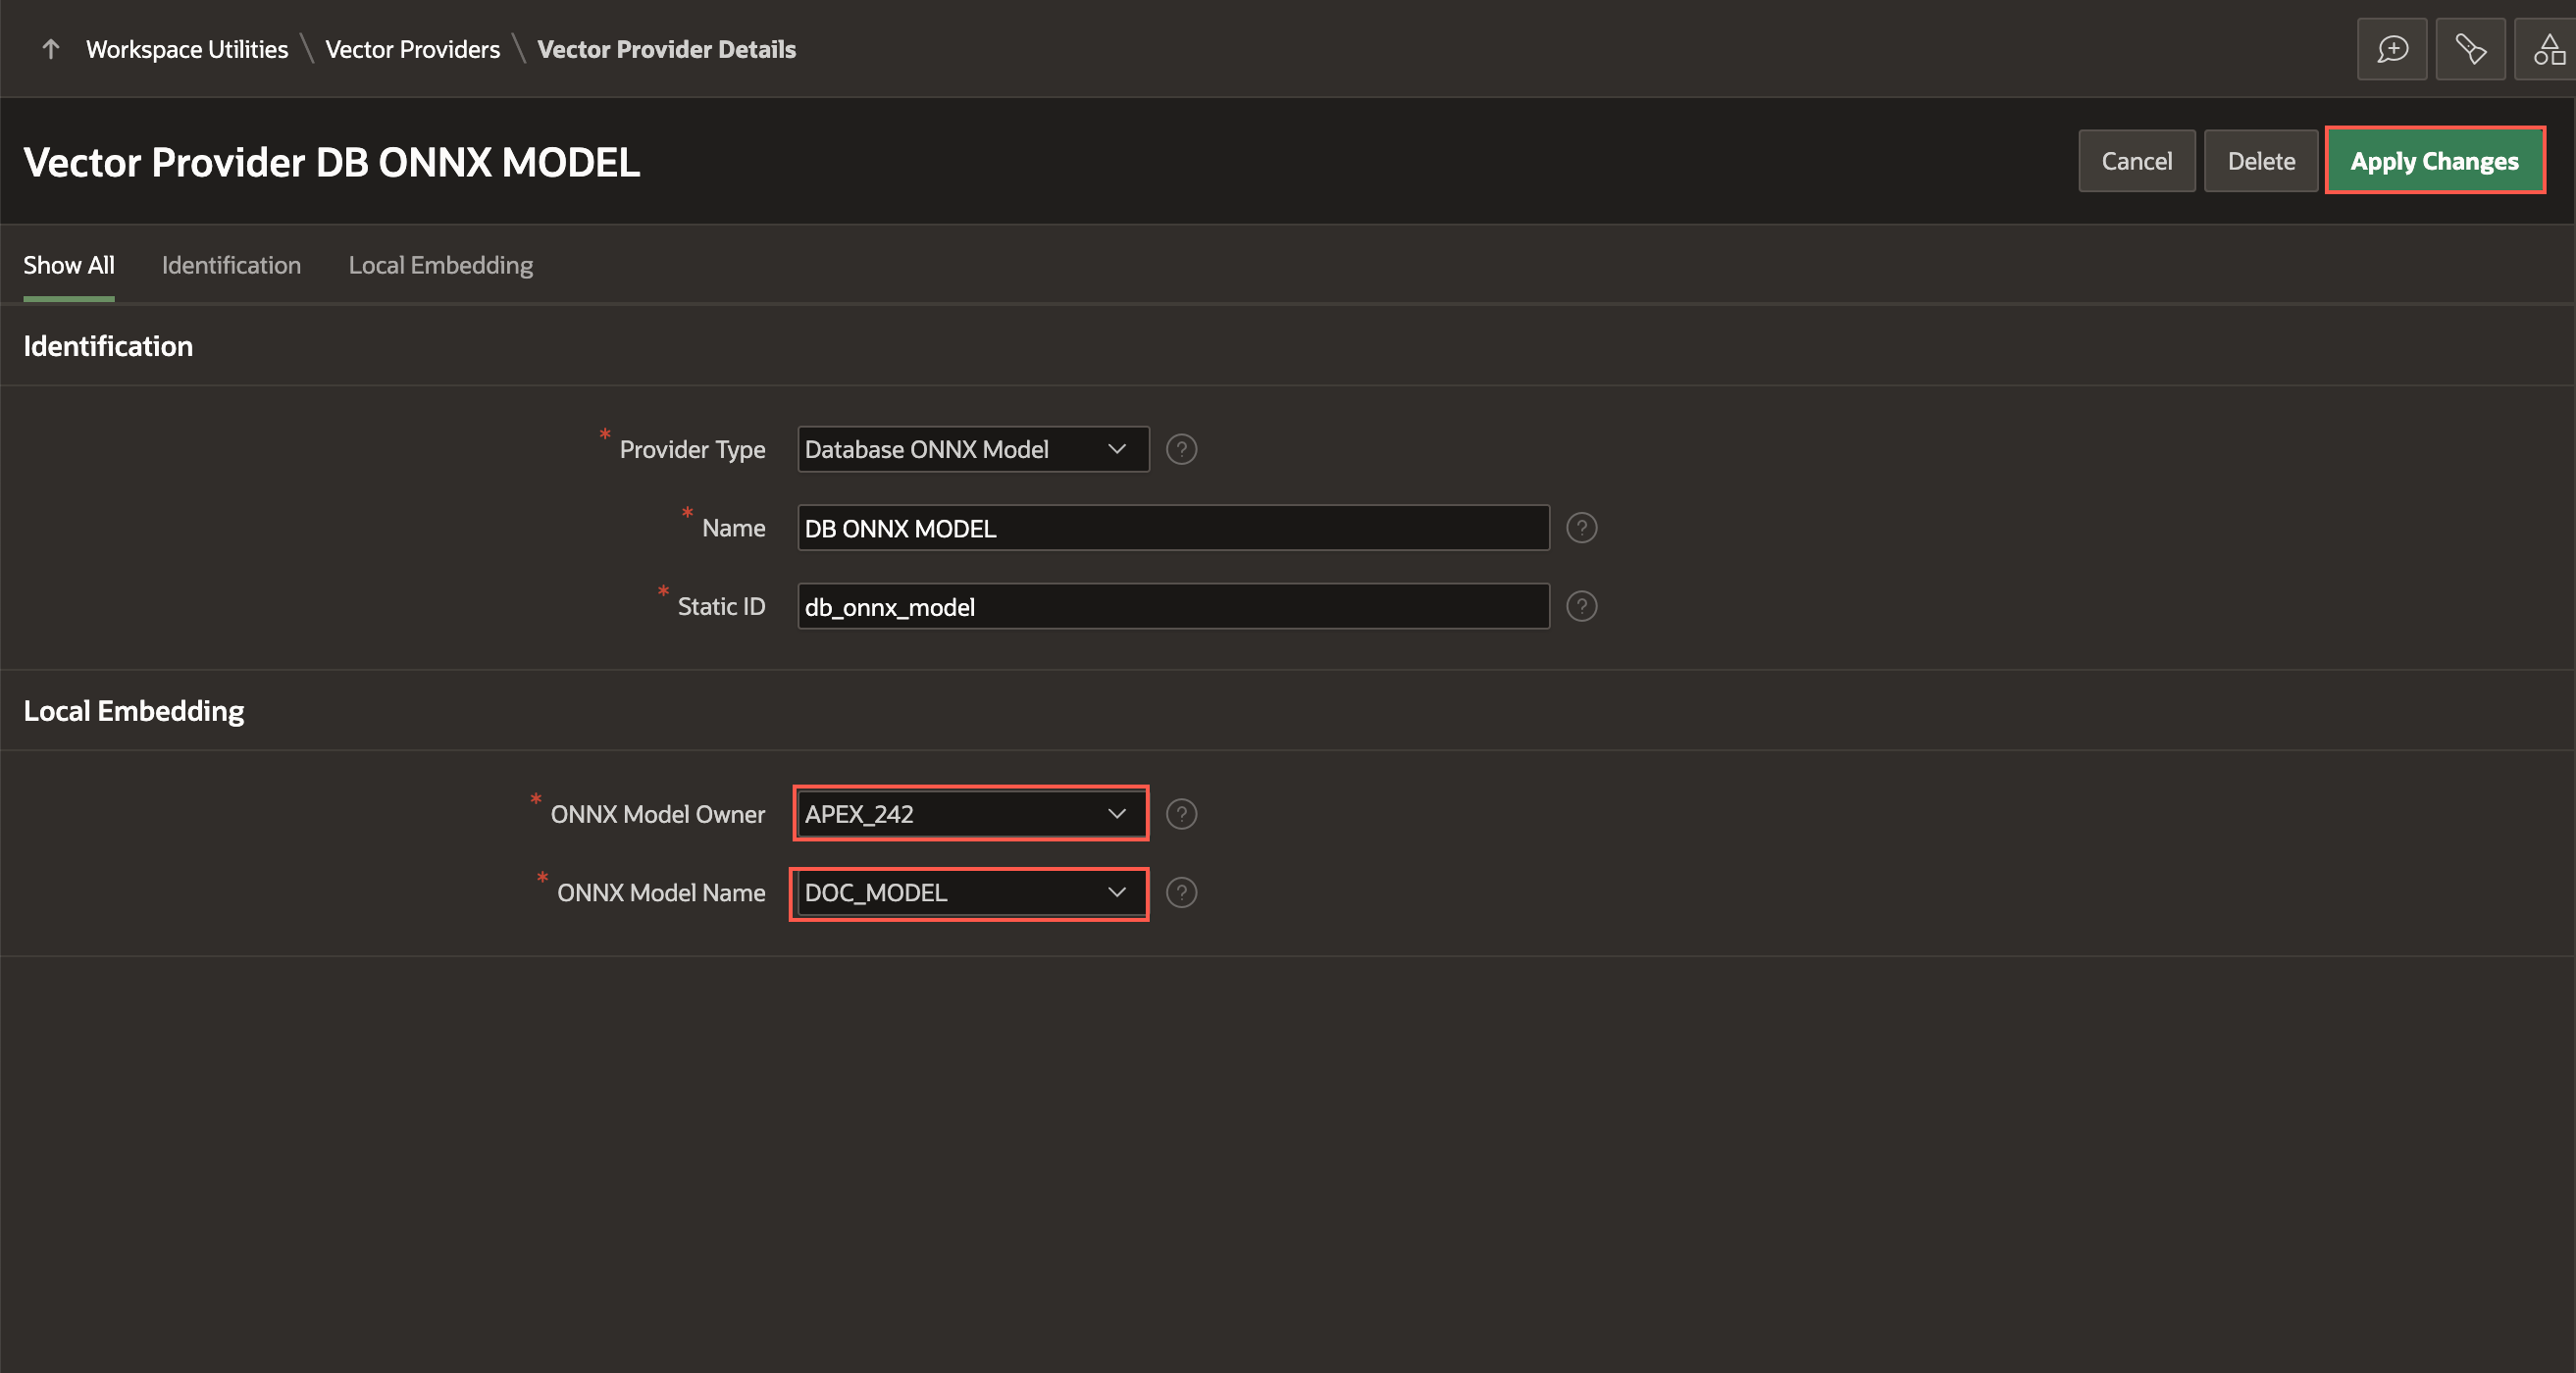
Task: Show help for ONNX Model Owner
Action: (x=1181, y=814)
